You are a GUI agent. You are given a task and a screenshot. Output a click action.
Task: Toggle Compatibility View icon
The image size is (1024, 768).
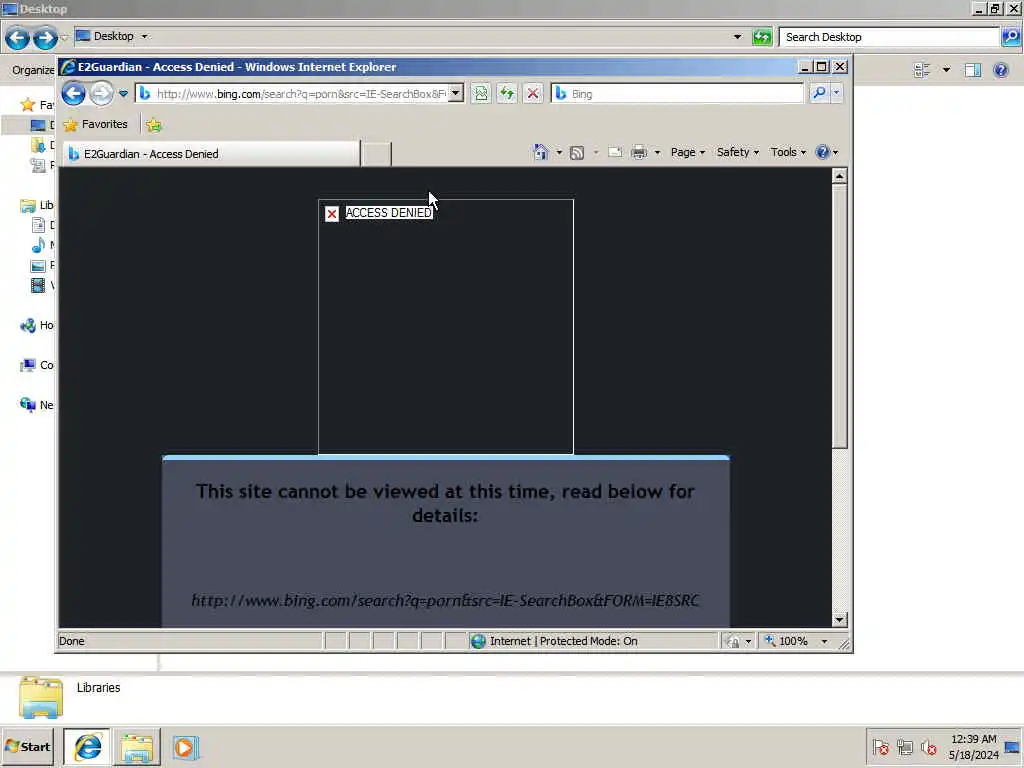[x=481, y=93]
